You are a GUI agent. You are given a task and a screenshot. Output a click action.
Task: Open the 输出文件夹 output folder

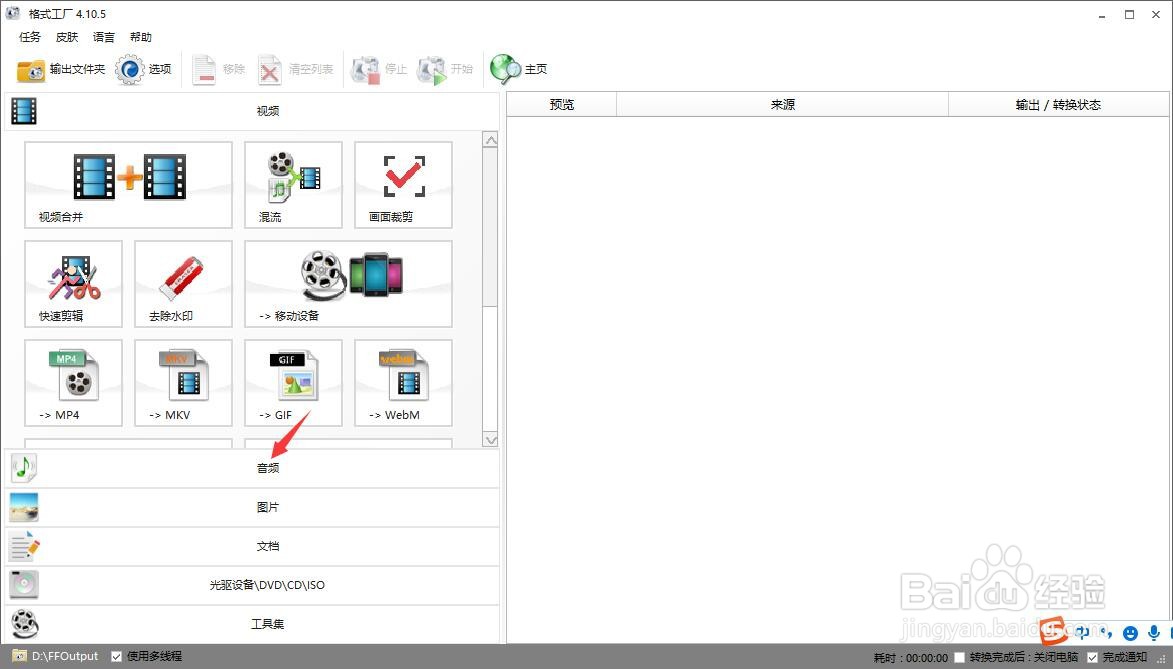[x=61, y=70]
